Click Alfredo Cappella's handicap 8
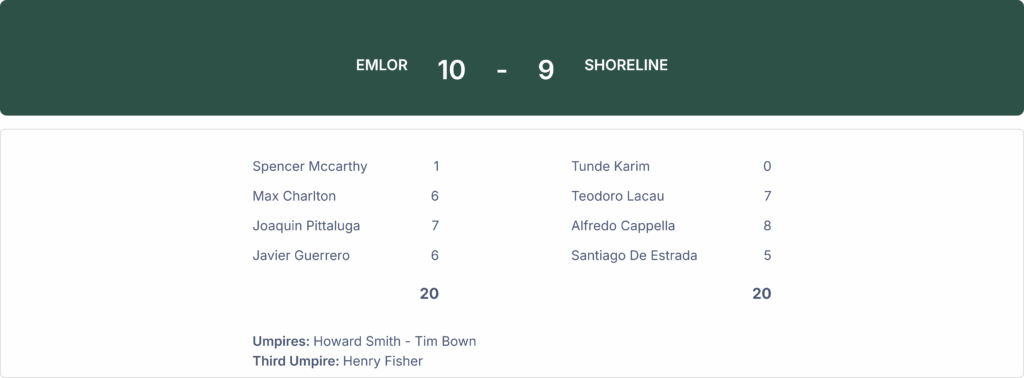The width and height of the screenshot is (1024, 378). tap(767, 226)
